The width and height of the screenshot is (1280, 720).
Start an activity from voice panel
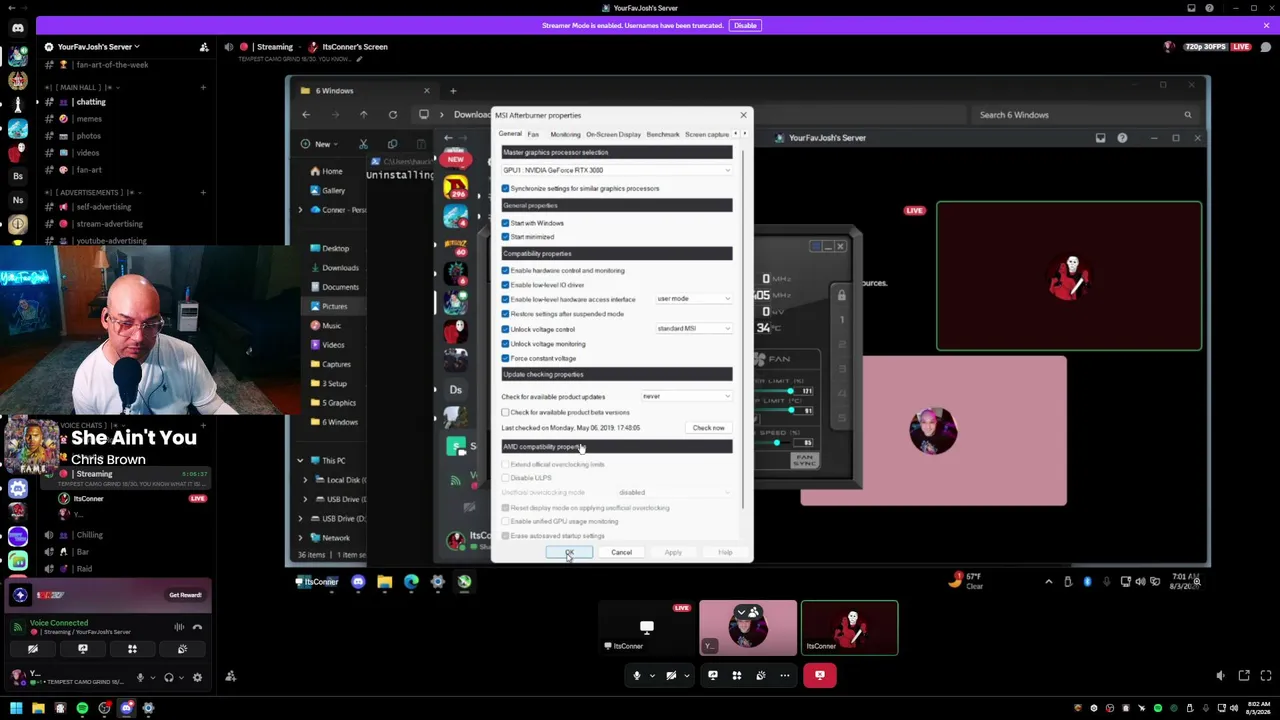[132, 649]
